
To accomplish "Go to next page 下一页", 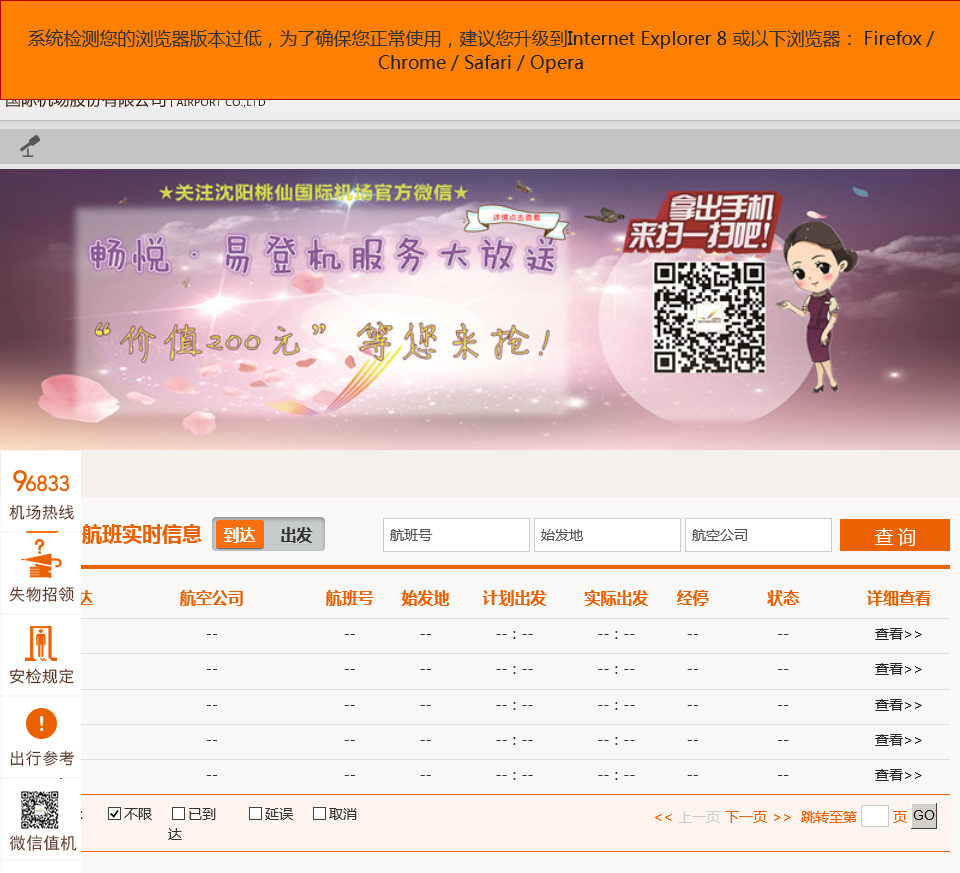I will point(746,817).
